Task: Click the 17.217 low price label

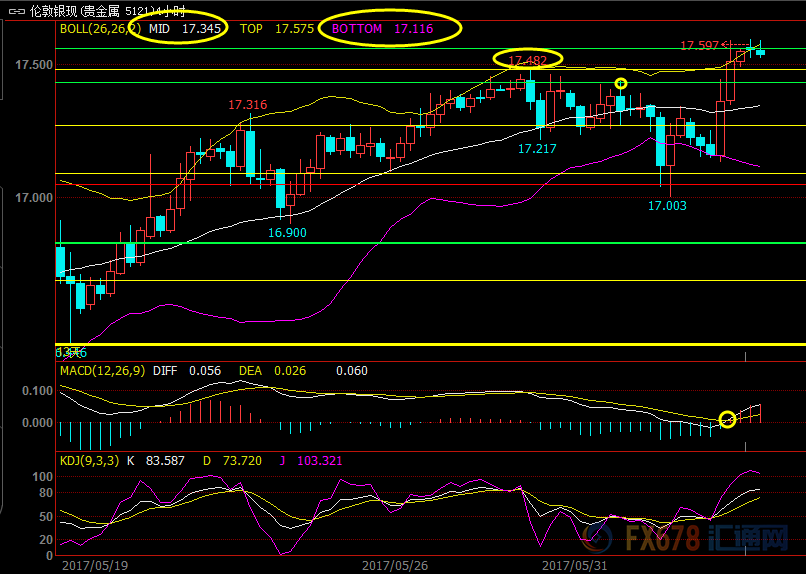Action: pos(537,149)
